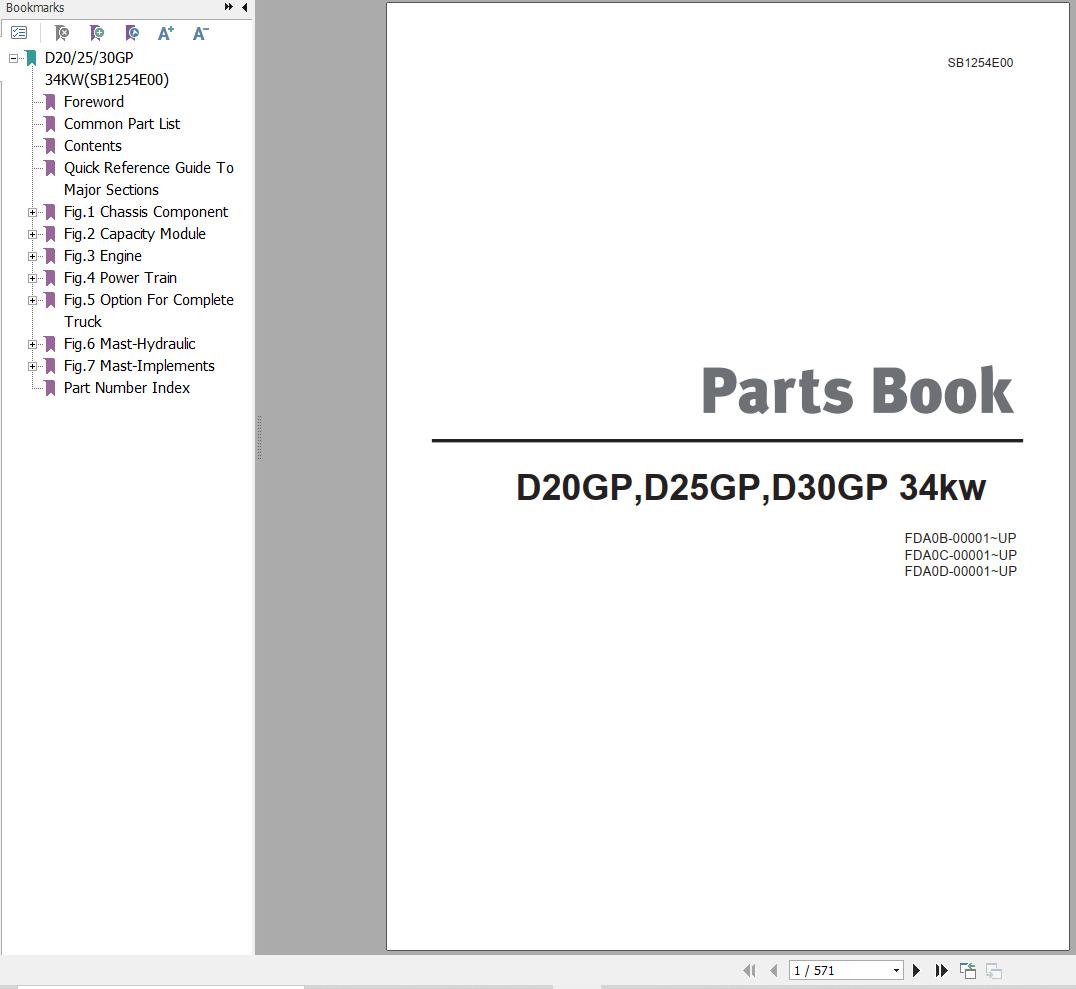Click the FDA0B-00001~UP serial text
The image size is (1076, 989).
tap(960, 538)
